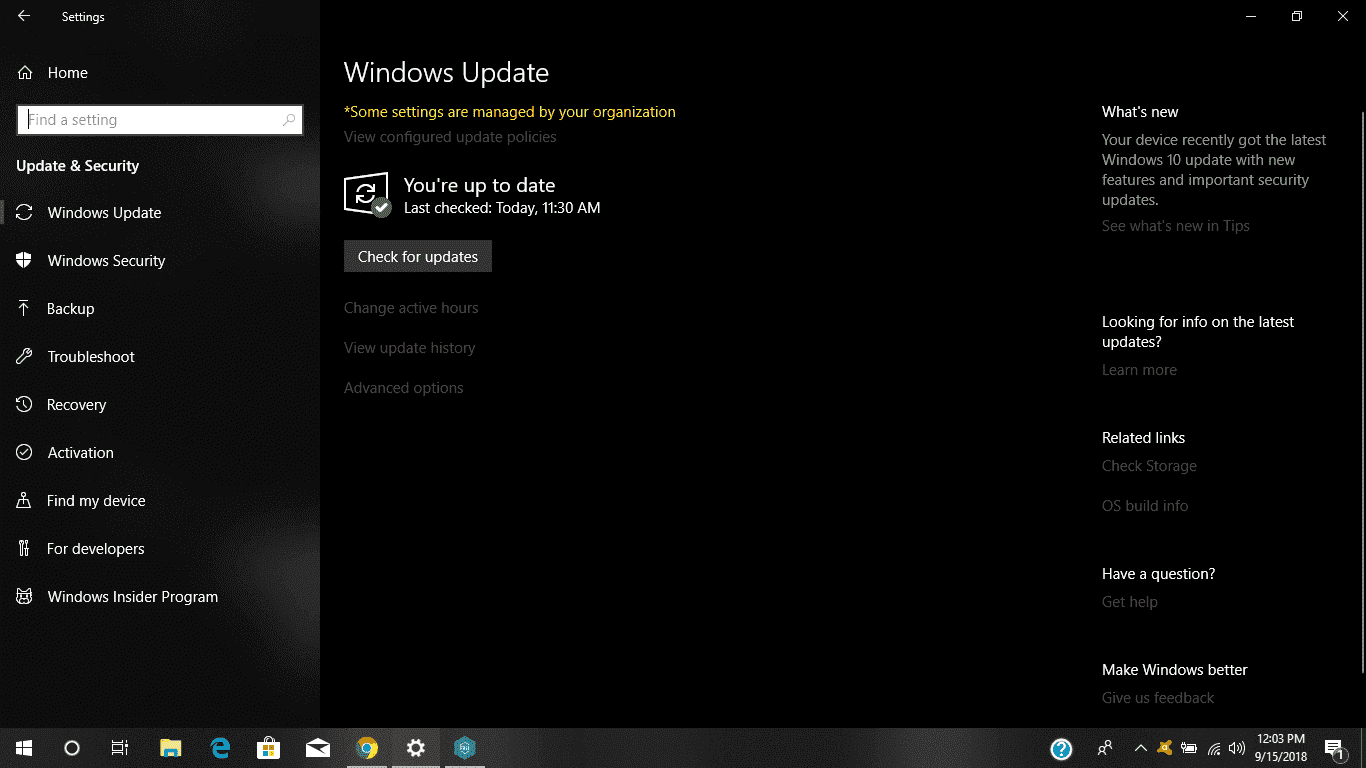Image resolution: width=1366 pixels, height=768 pixels.
Task: Click the Give us feedback link
Action: click(1158, 698)
